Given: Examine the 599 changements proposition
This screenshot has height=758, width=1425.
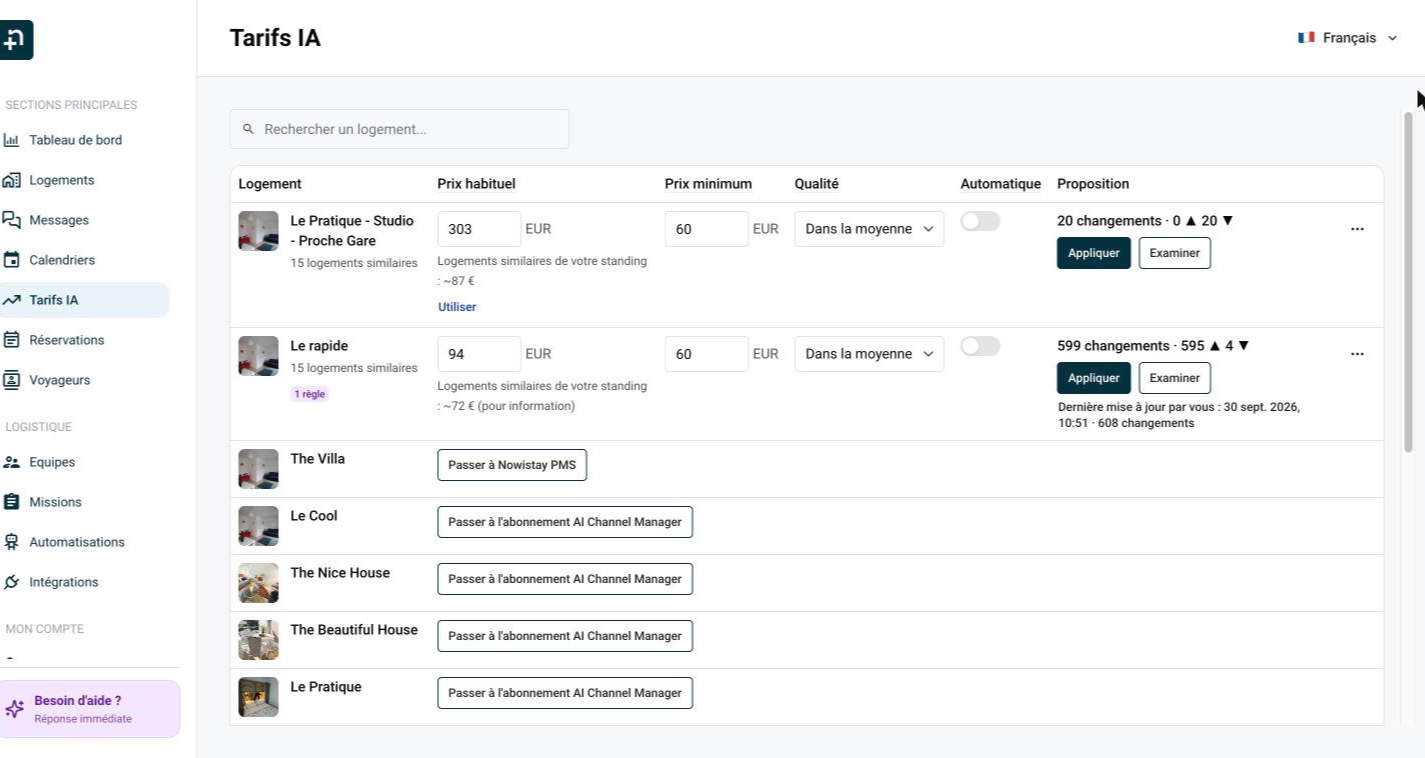Looking at the screenshot, I should pyautogui.click(x=1175, y=378).
